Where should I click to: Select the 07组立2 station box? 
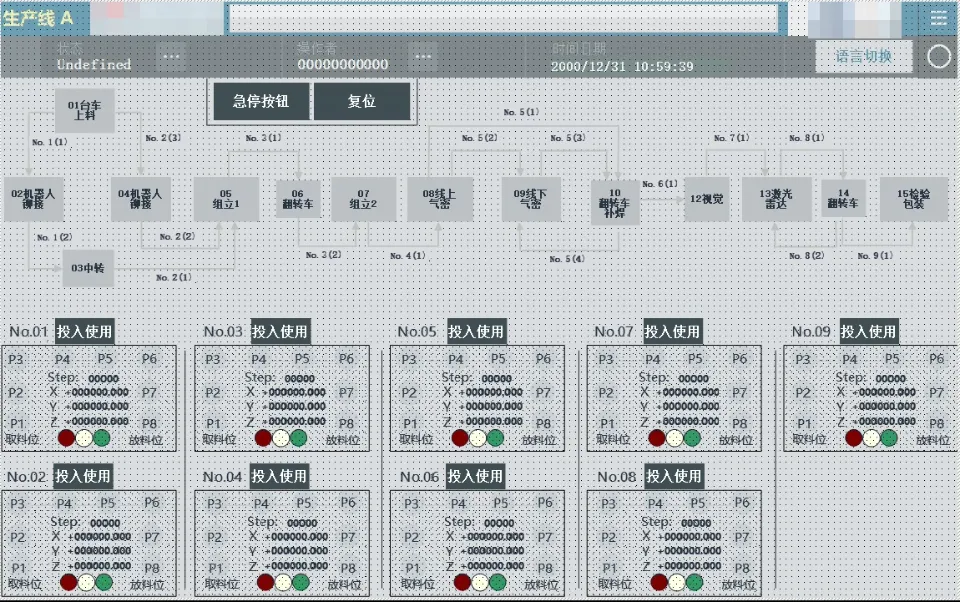click(x=364, y=199)
